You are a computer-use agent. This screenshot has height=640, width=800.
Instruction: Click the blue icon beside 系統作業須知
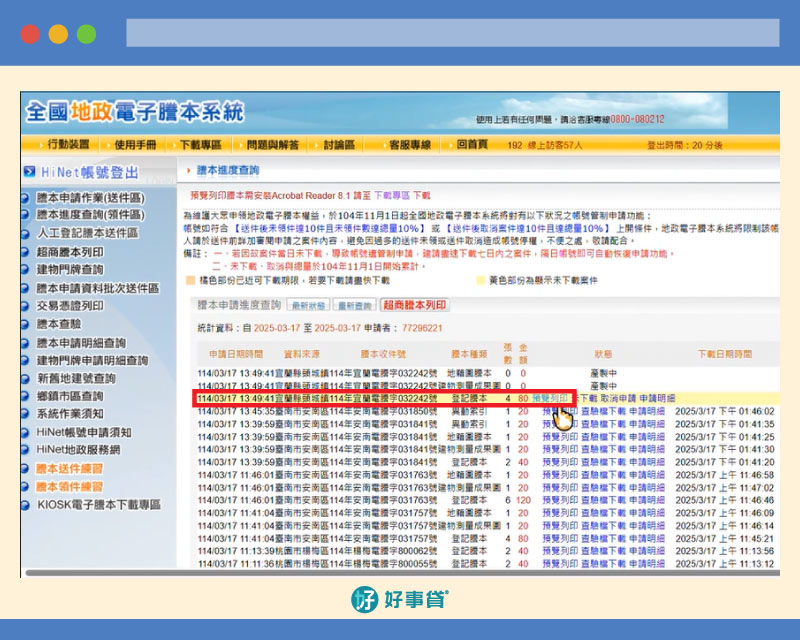(27, 414)
